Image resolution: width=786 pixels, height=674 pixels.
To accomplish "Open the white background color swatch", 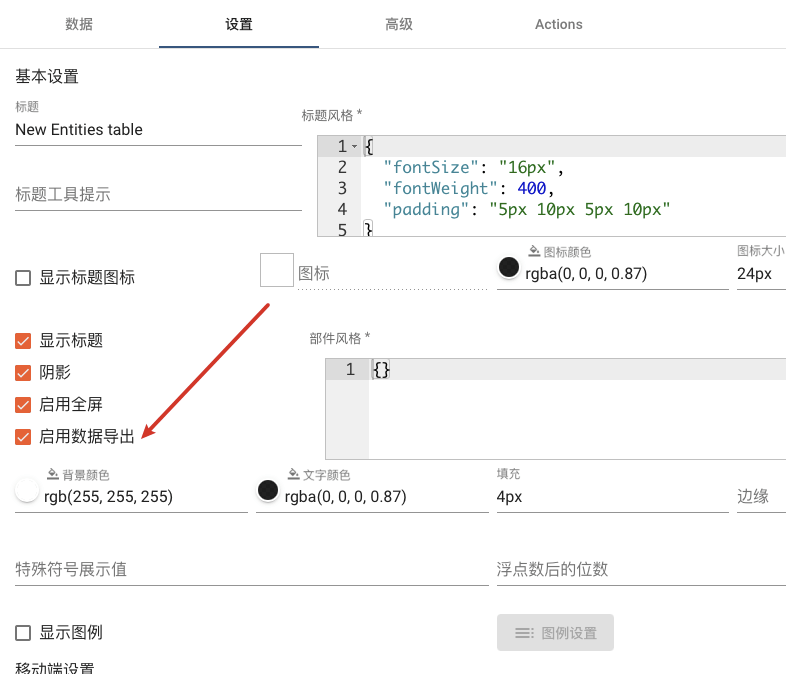I will 27,491.
